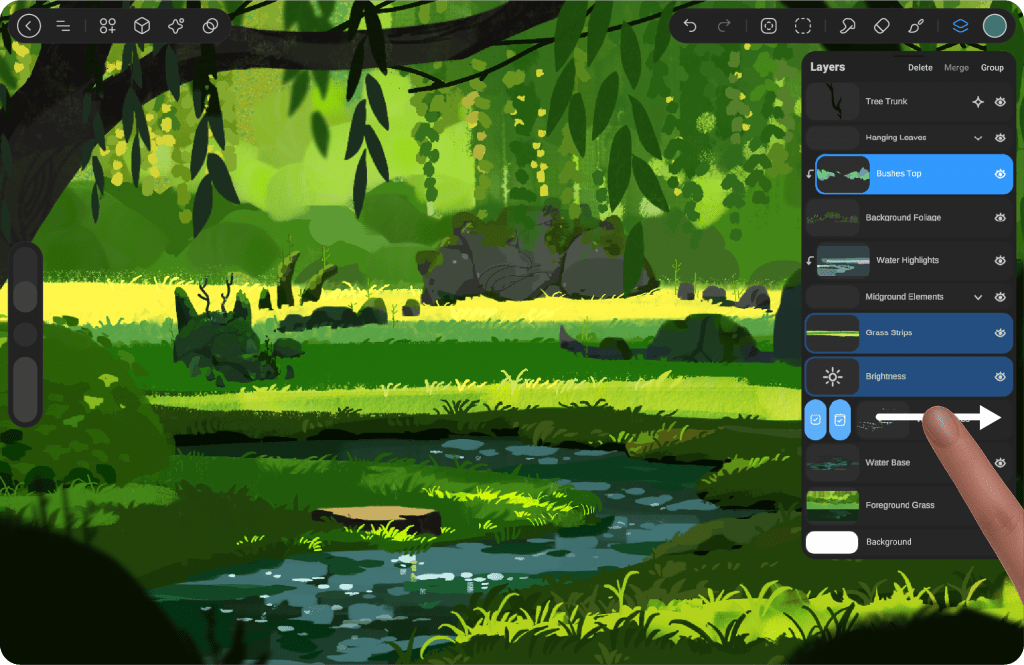1024x665 pixels.
Task: Select the dashed-square selection tool
Action: point(803,26)
